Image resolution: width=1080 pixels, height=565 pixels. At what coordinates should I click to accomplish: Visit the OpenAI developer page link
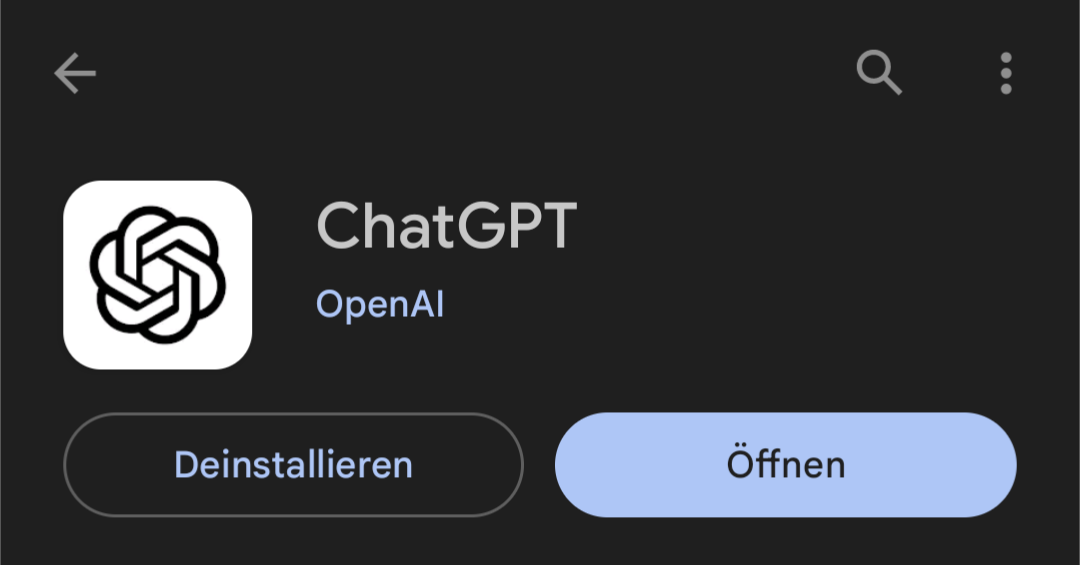pos(380,304)
